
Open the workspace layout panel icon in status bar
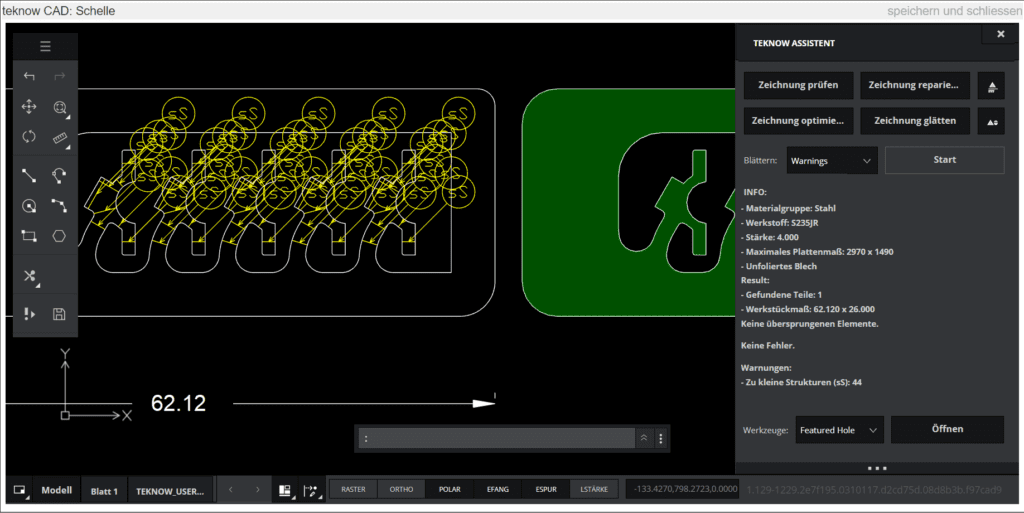(285, 491)
